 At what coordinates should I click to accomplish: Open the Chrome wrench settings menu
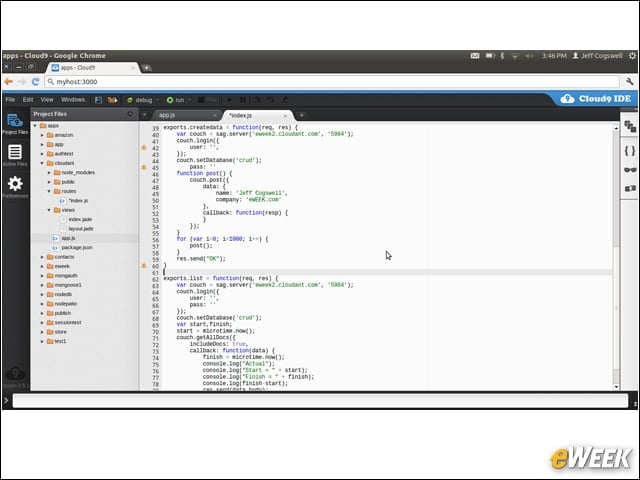click(x=629, y=82)
